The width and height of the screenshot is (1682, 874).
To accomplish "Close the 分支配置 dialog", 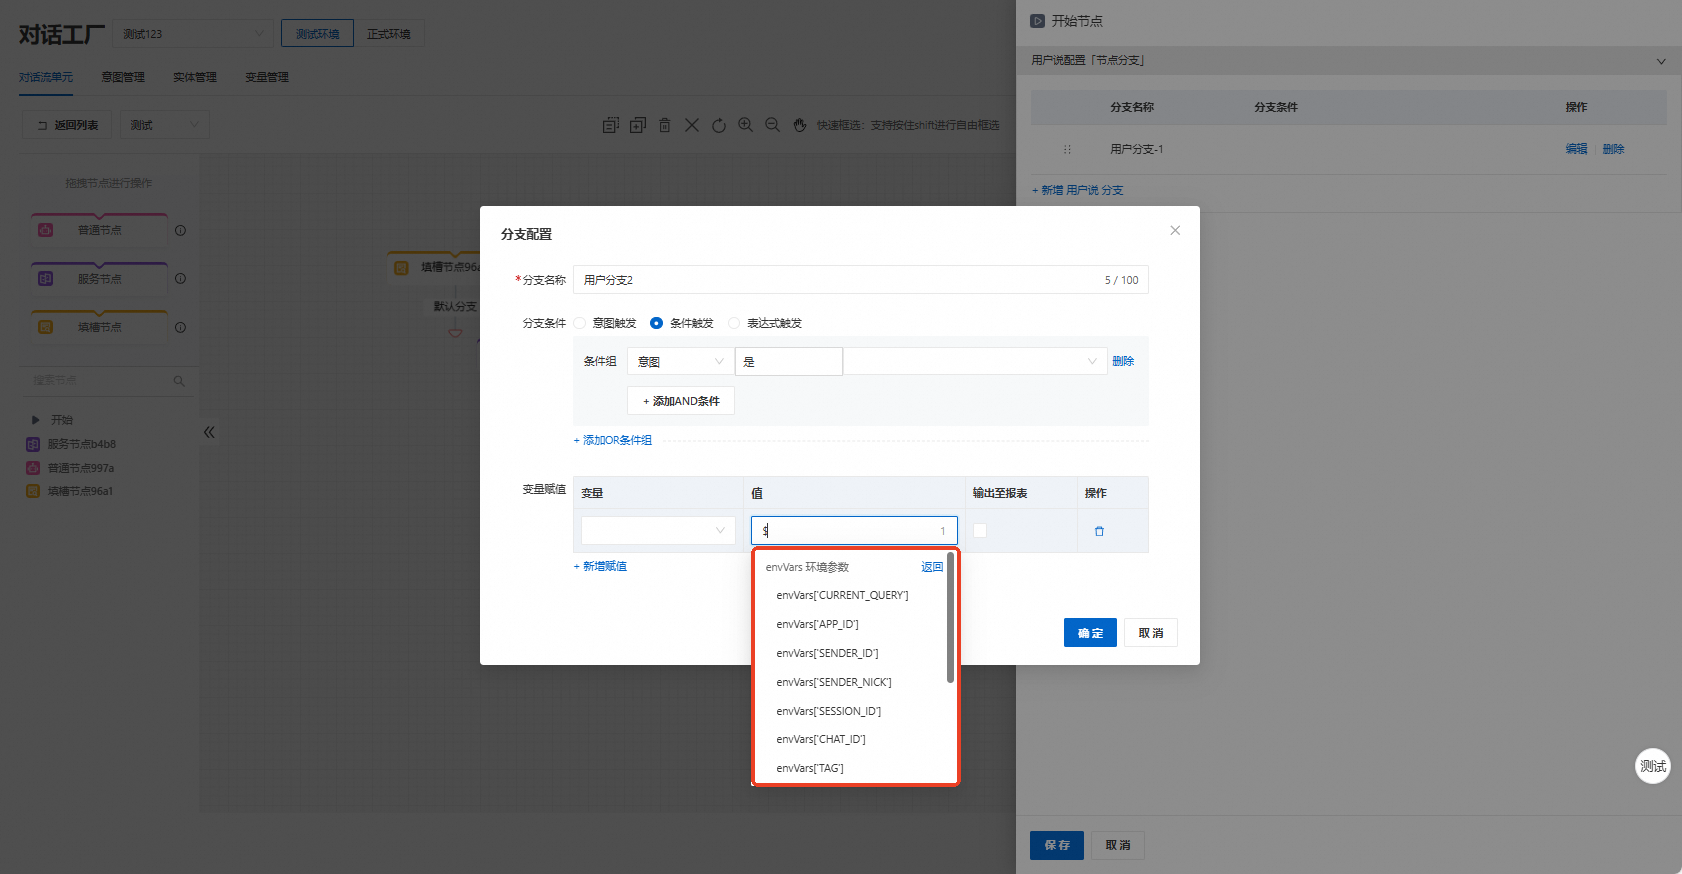I will (1175, 230).
